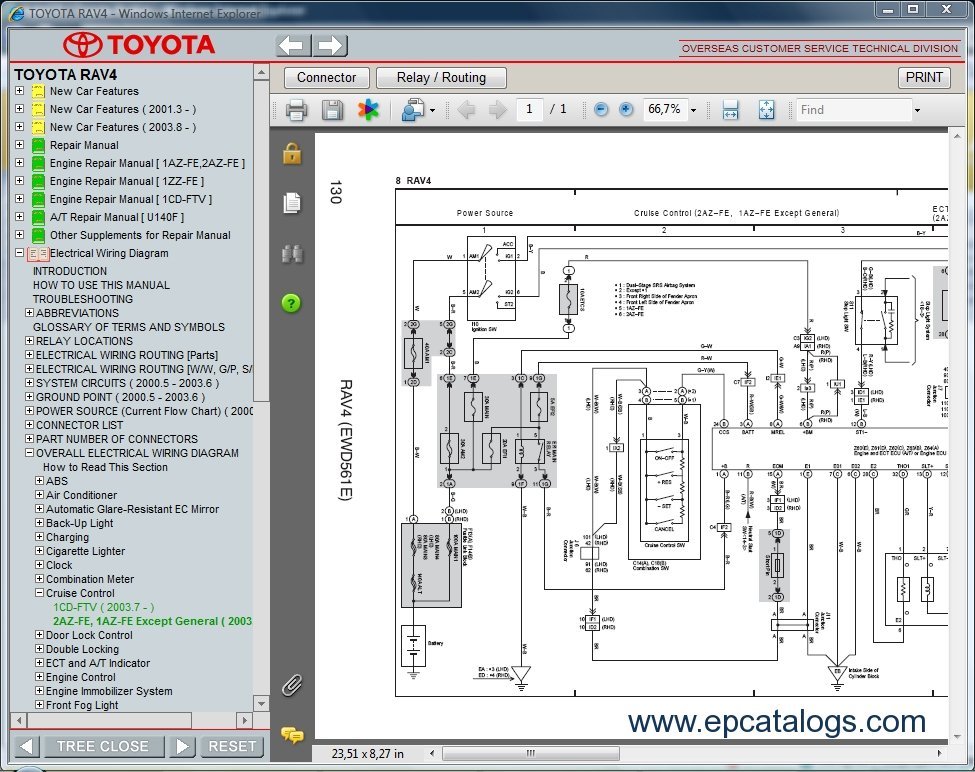
Task: Open the binoculars search panel
Action: [x=292, y=254]
